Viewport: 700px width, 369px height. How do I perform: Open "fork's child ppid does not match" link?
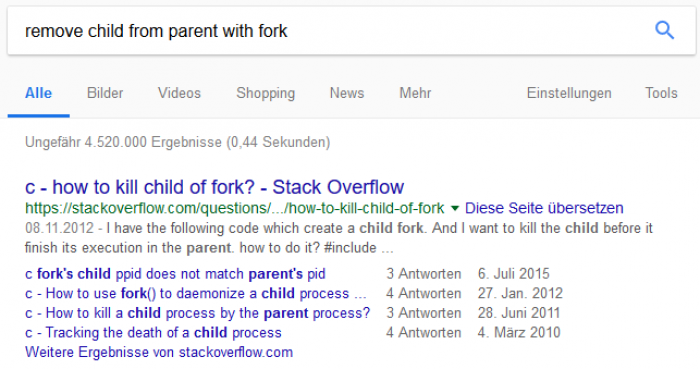(175, 274)
